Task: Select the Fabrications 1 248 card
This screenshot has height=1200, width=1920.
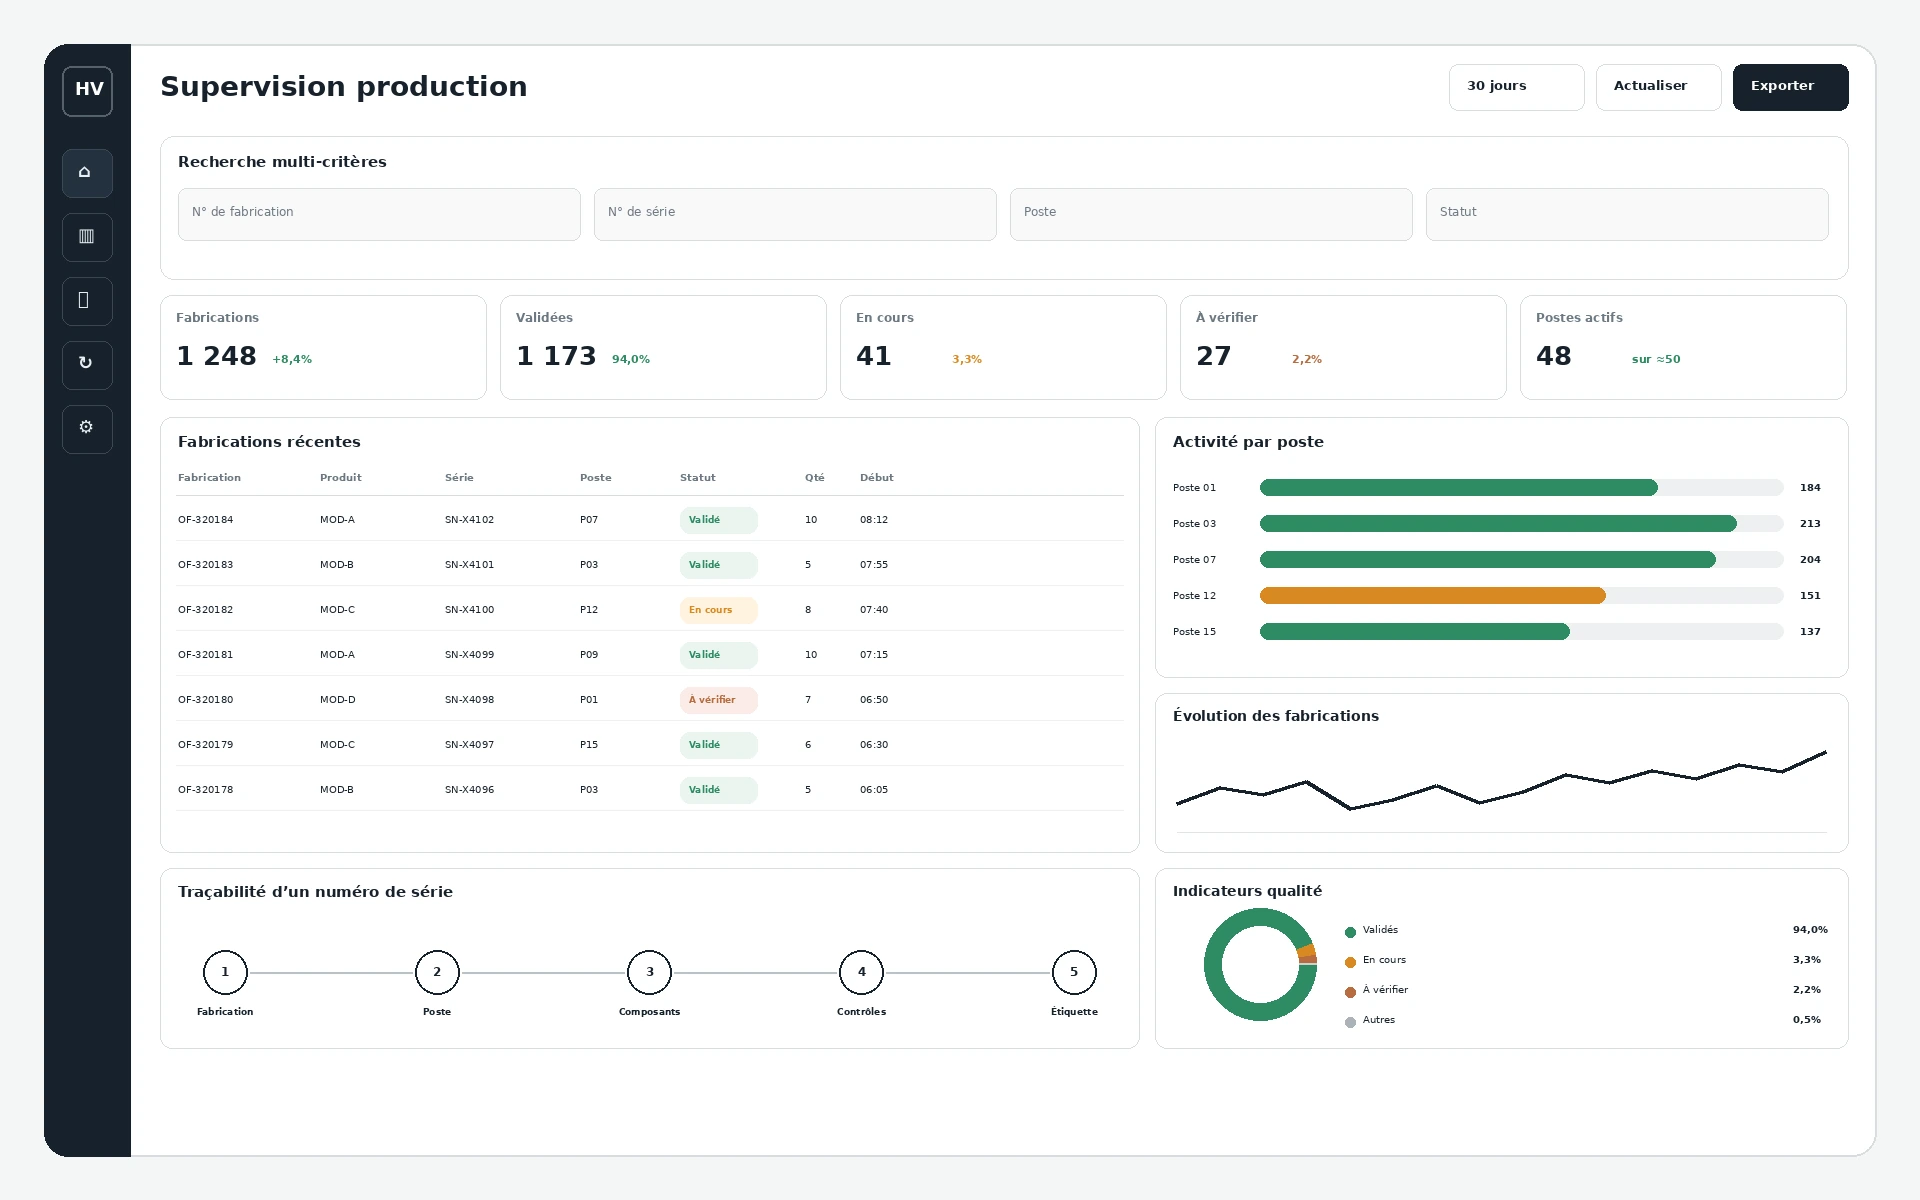Action: (x=323, y=347)
